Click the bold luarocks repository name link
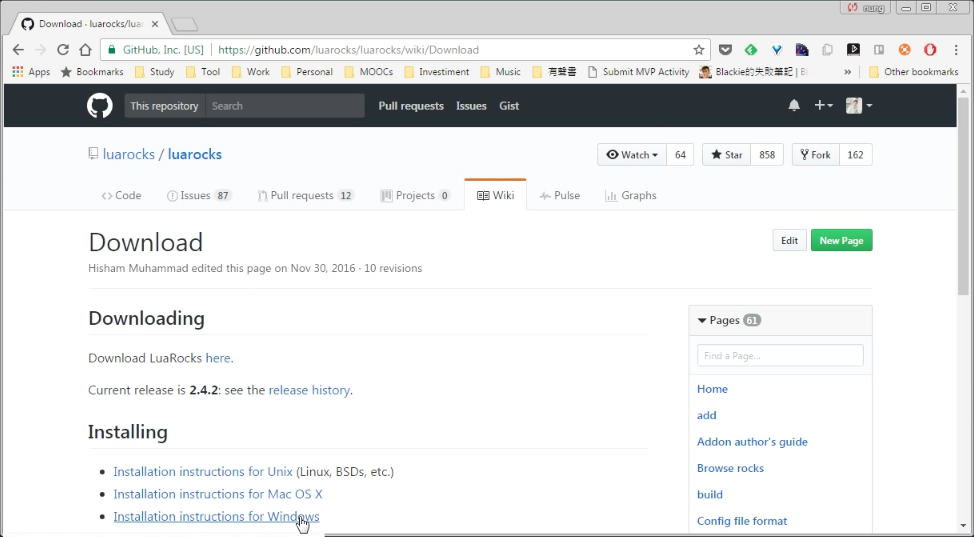Viewport: 974px width, 537px height. point(194,154)
